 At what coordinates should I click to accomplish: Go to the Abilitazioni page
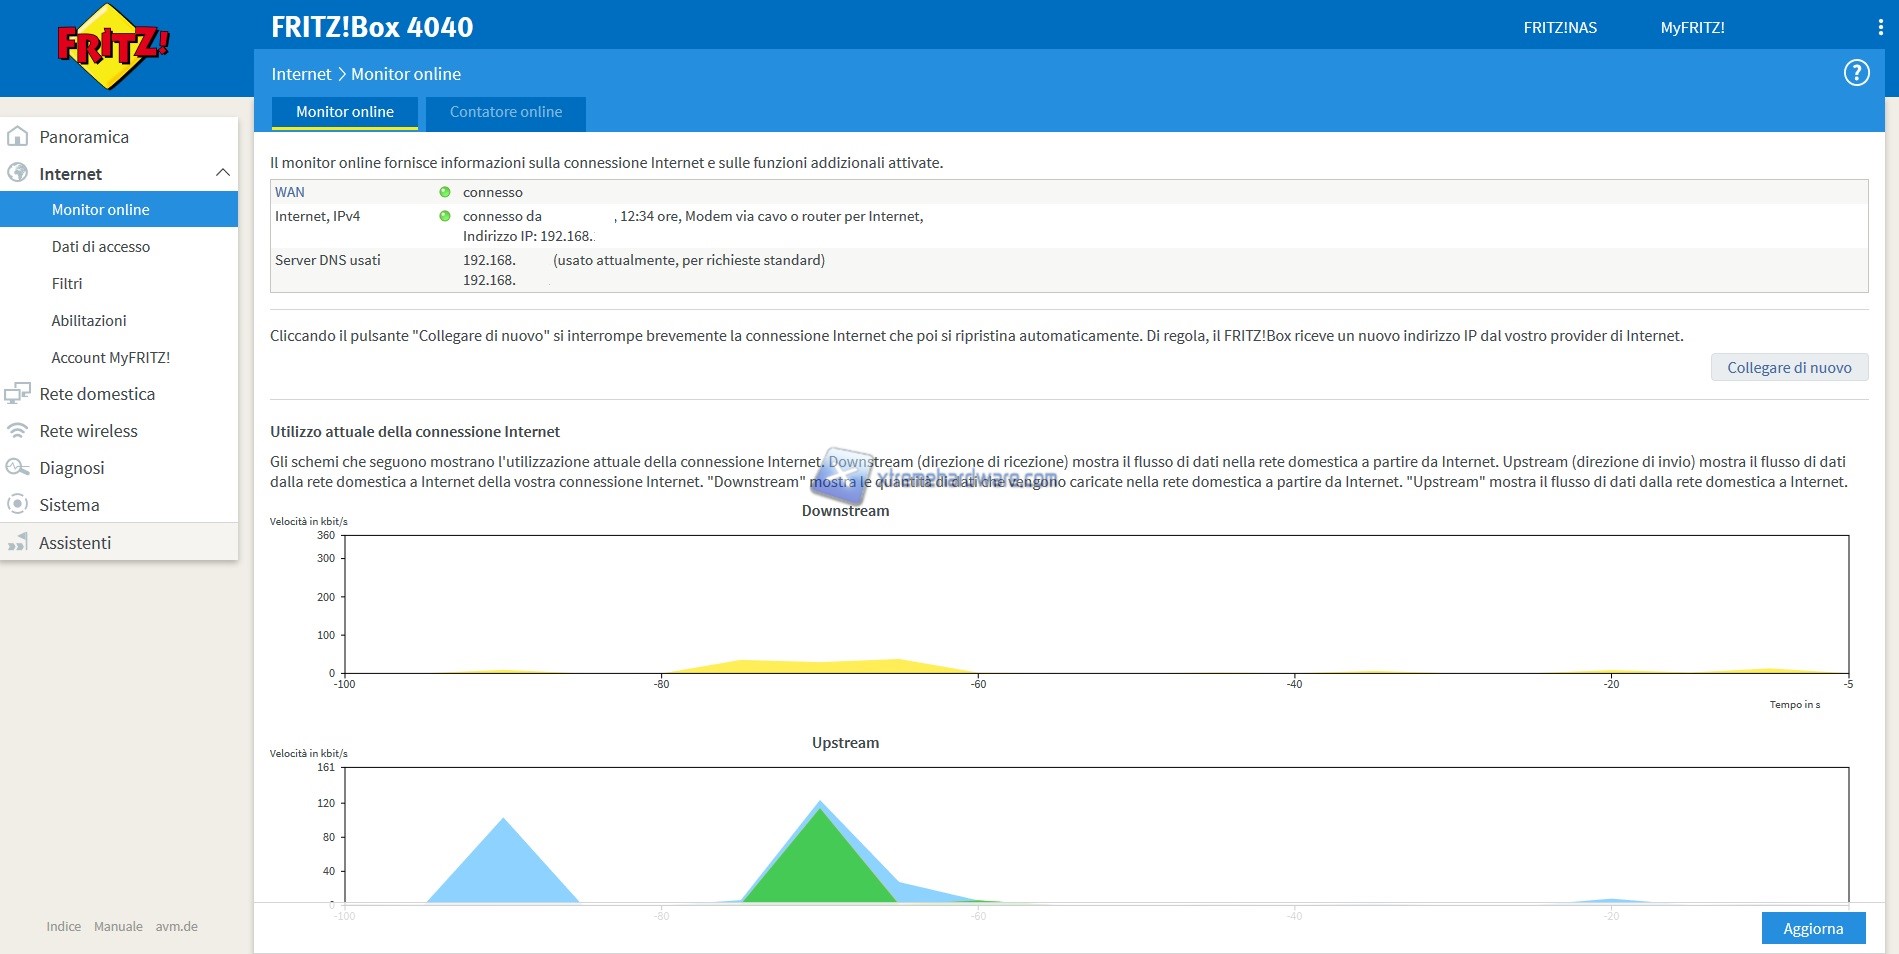click(89, 321)
